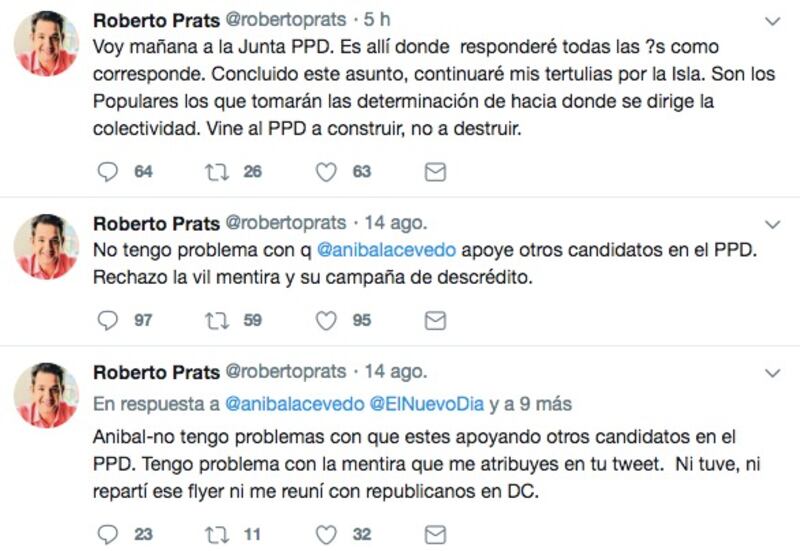
Task: Like the Junta PPD tweet
Action: click(x=326, y=172)
